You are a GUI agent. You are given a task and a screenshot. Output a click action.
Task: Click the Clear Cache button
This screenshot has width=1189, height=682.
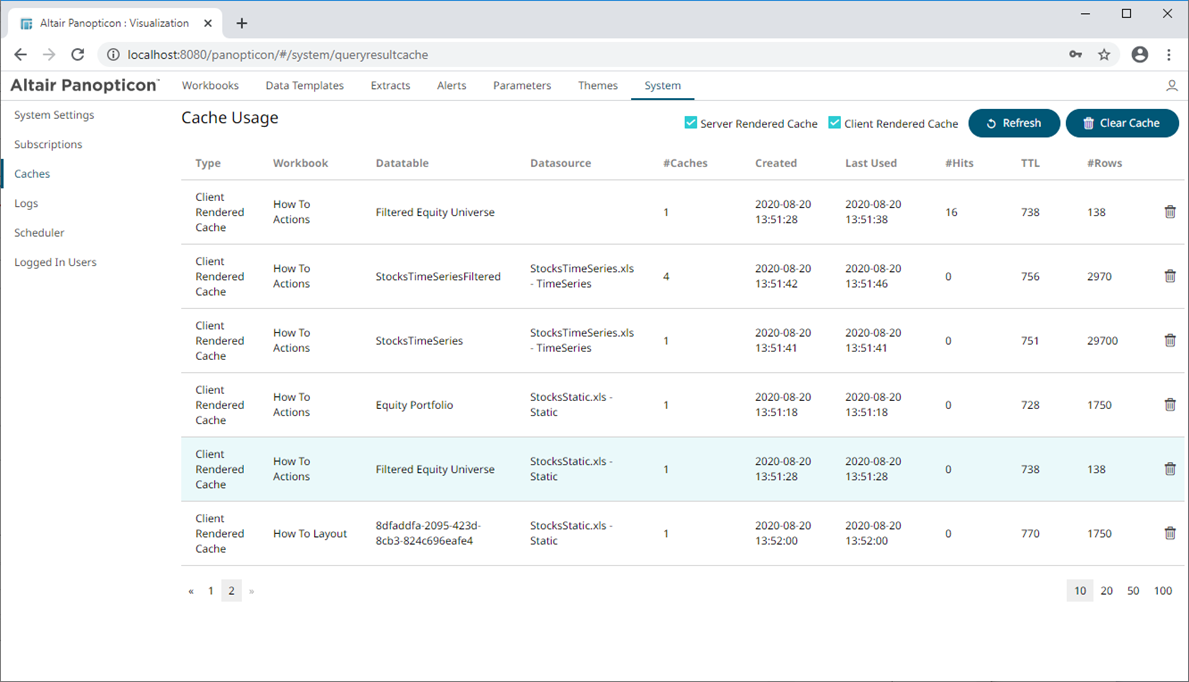(1121, 123)
